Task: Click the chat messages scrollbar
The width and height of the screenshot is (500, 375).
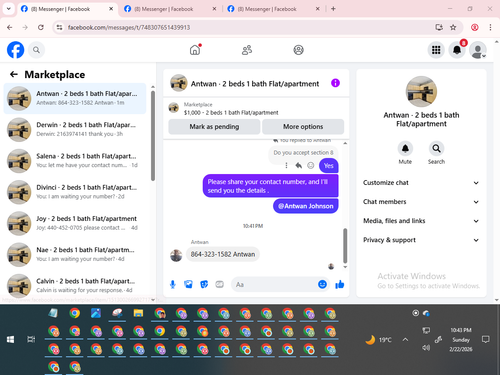Action: 345,246
